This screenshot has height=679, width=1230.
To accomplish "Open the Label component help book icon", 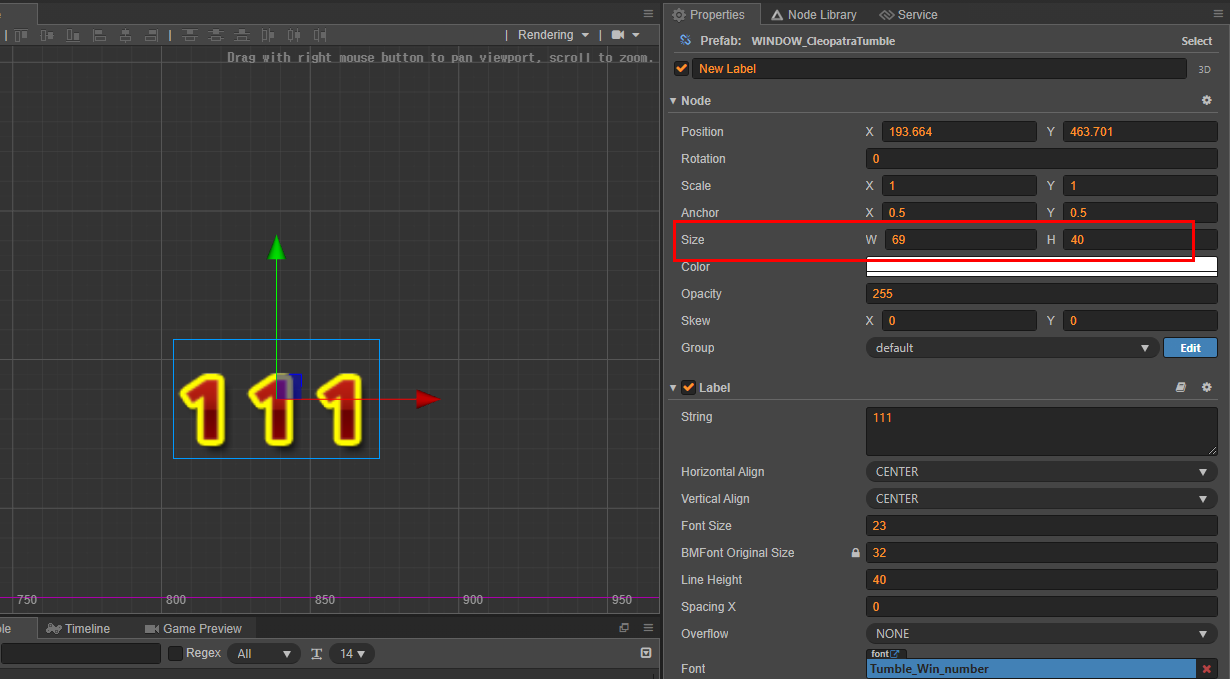I will pos(1180,387).
